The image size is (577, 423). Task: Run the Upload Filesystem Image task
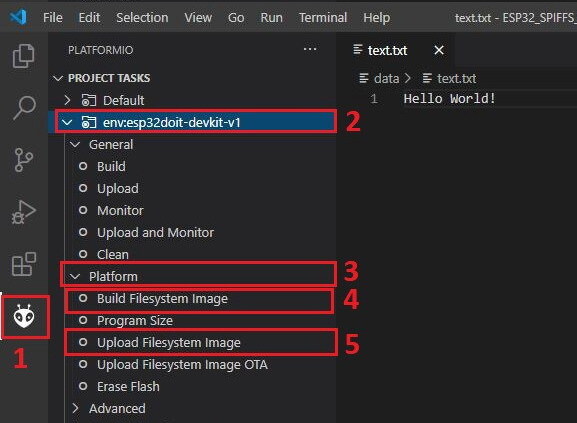[x=169, y=343]
